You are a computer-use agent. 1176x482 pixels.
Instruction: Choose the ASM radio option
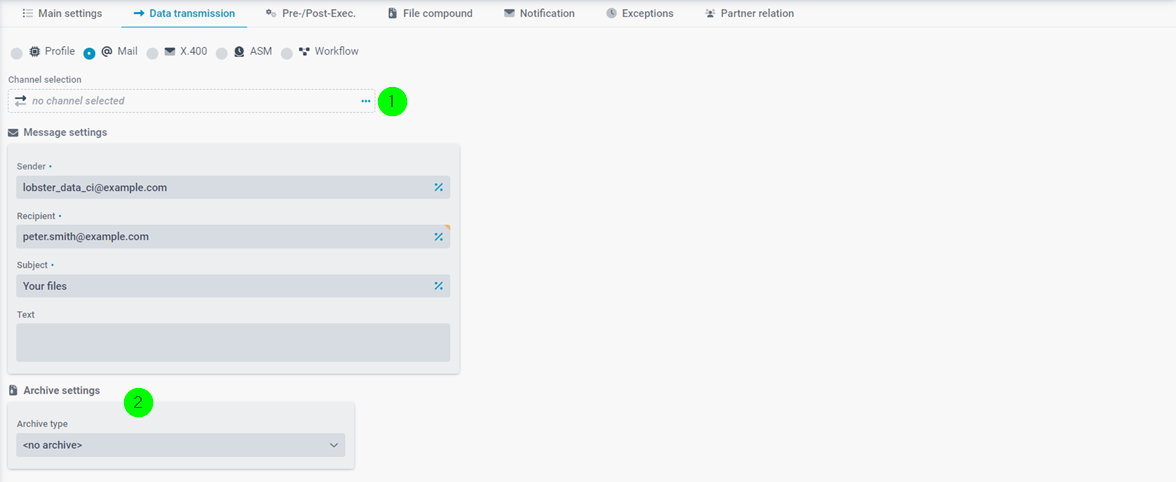click(221, 53)
